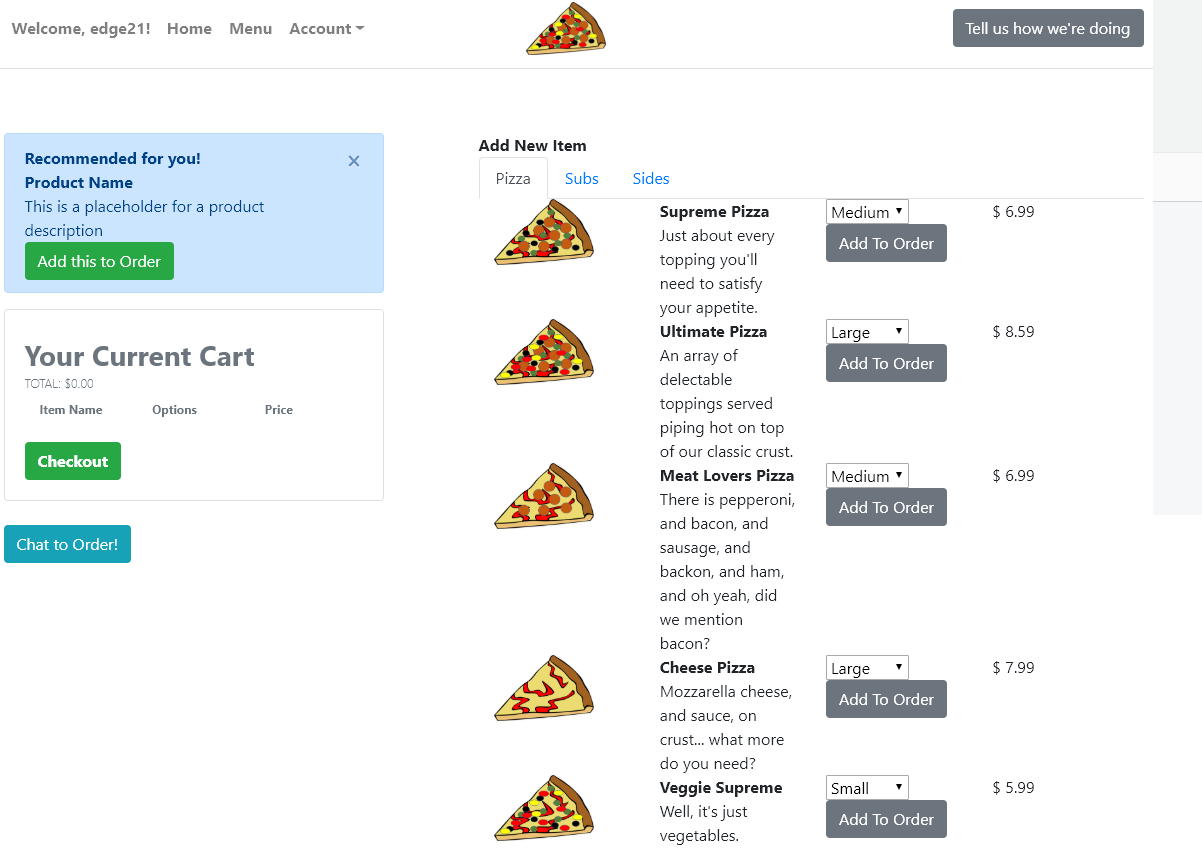1202x851 pixels.
Task: Click the Veggie Supreme slice image
Action: click(544, 808)
